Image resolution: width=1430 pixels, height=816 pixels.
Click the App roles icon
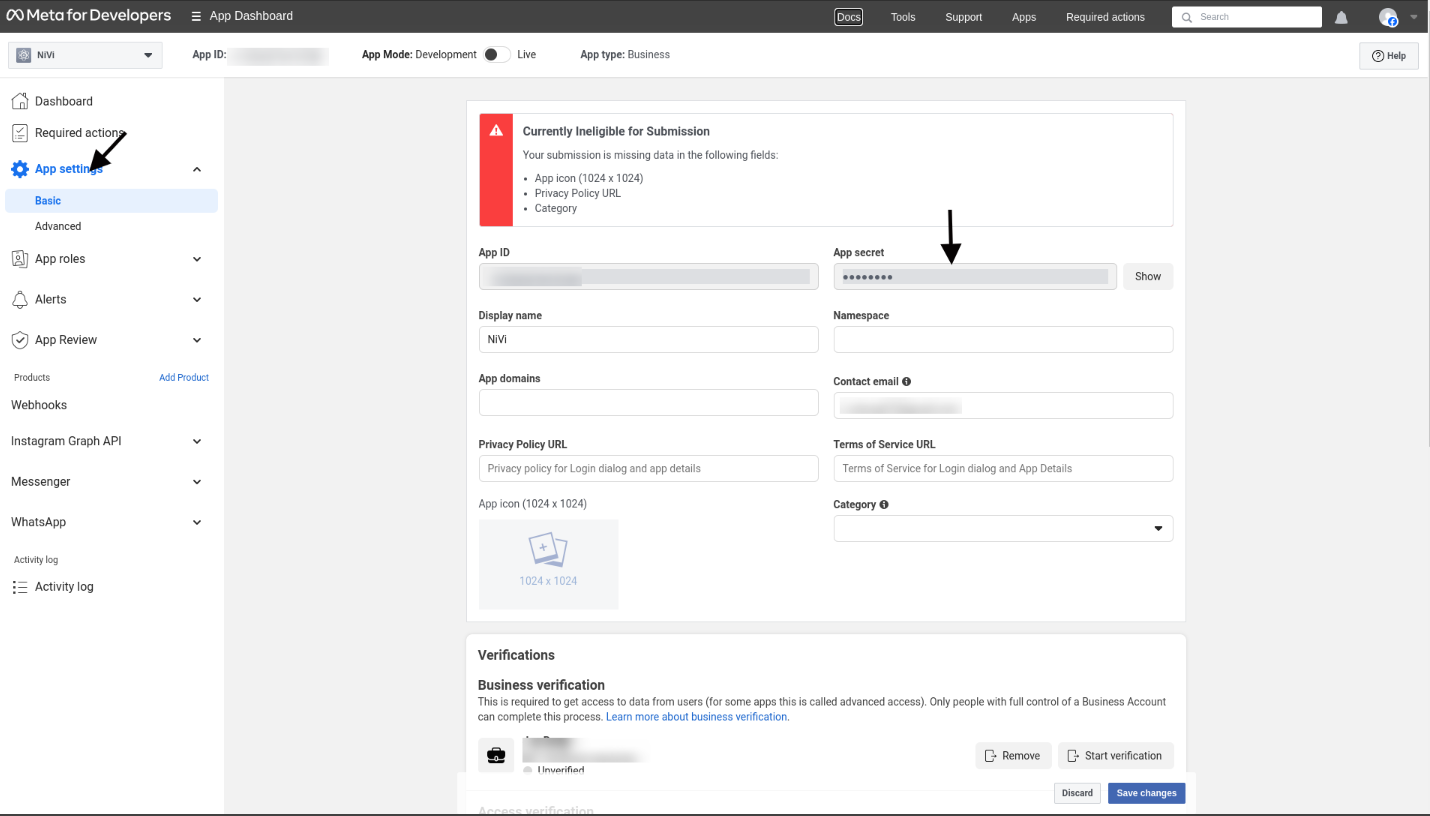[19, 259]
